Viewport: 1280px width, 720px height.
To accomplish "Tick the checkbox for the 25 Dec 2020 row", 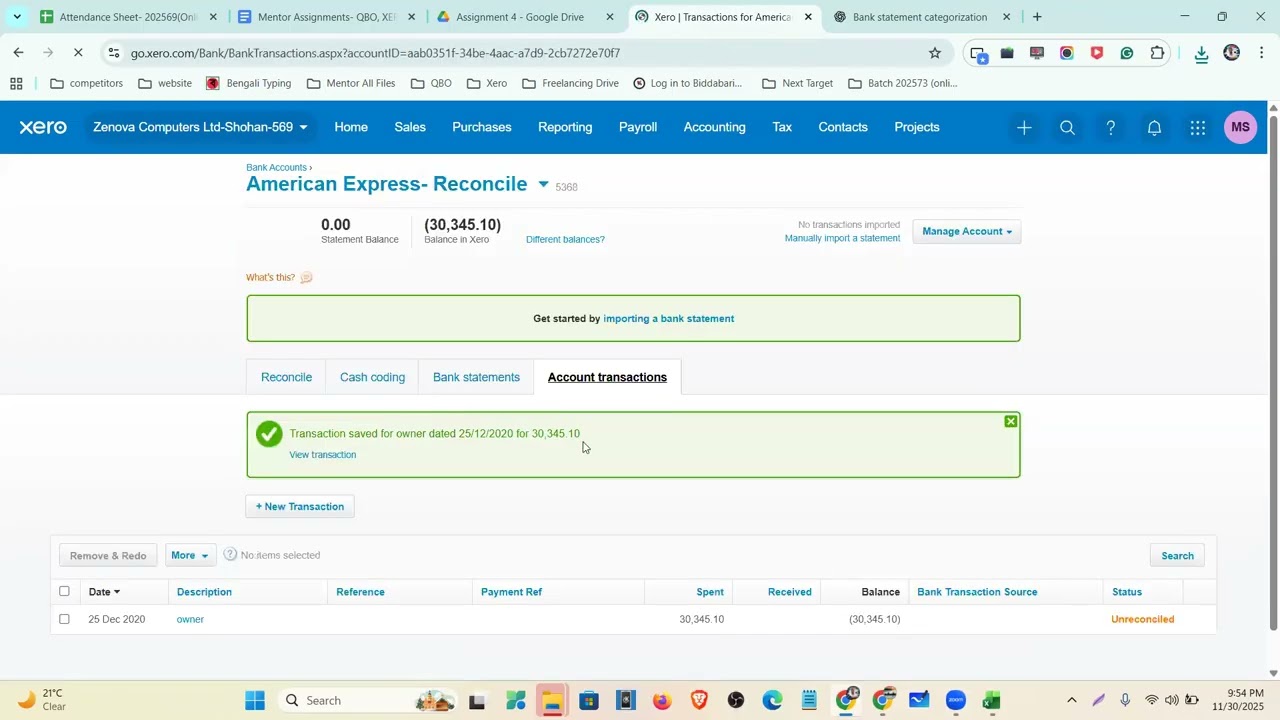I will point(64,619).
